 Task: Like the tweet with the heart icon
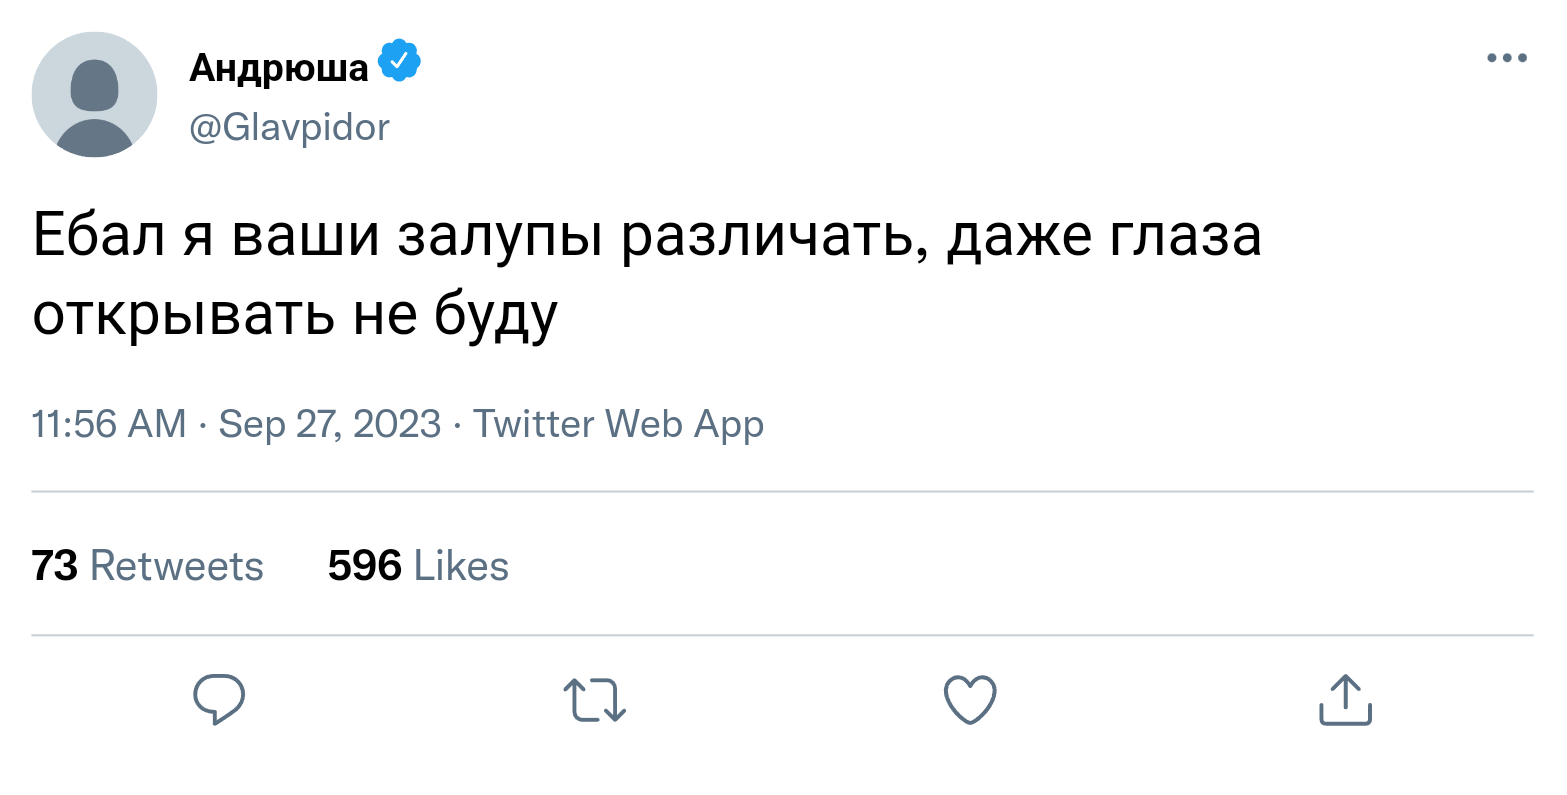tap(970, 699)
